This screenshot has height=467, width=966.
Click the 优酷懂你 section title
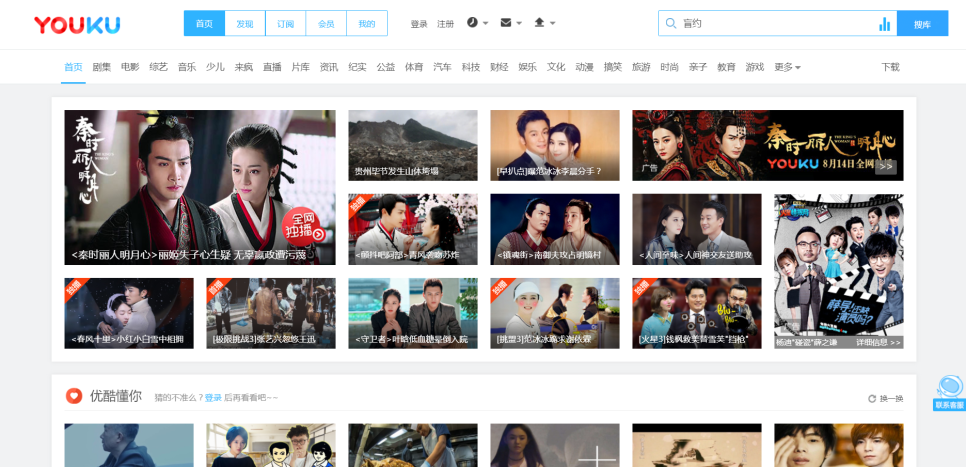116,396
